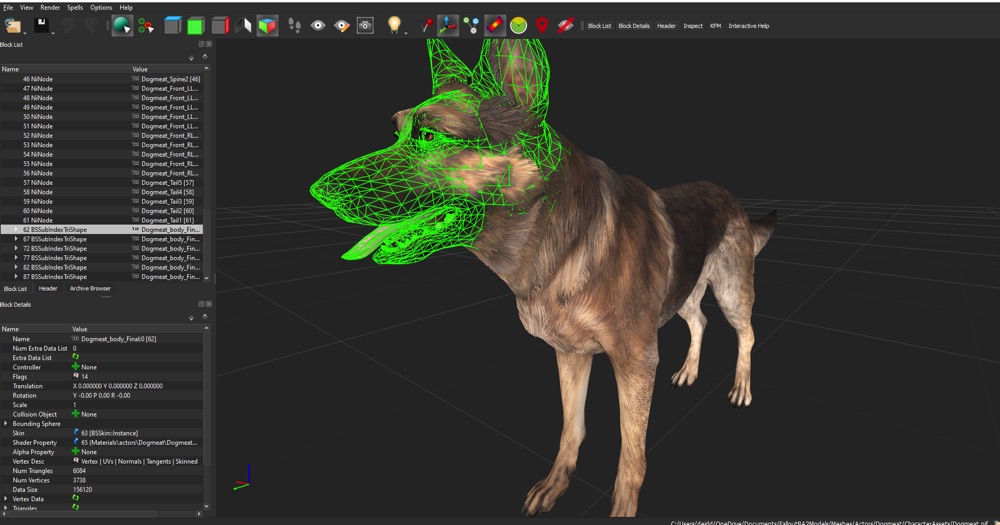Click the Block List toolbar button
This screenshot has width=1000, height=525.
coord(599,26)
